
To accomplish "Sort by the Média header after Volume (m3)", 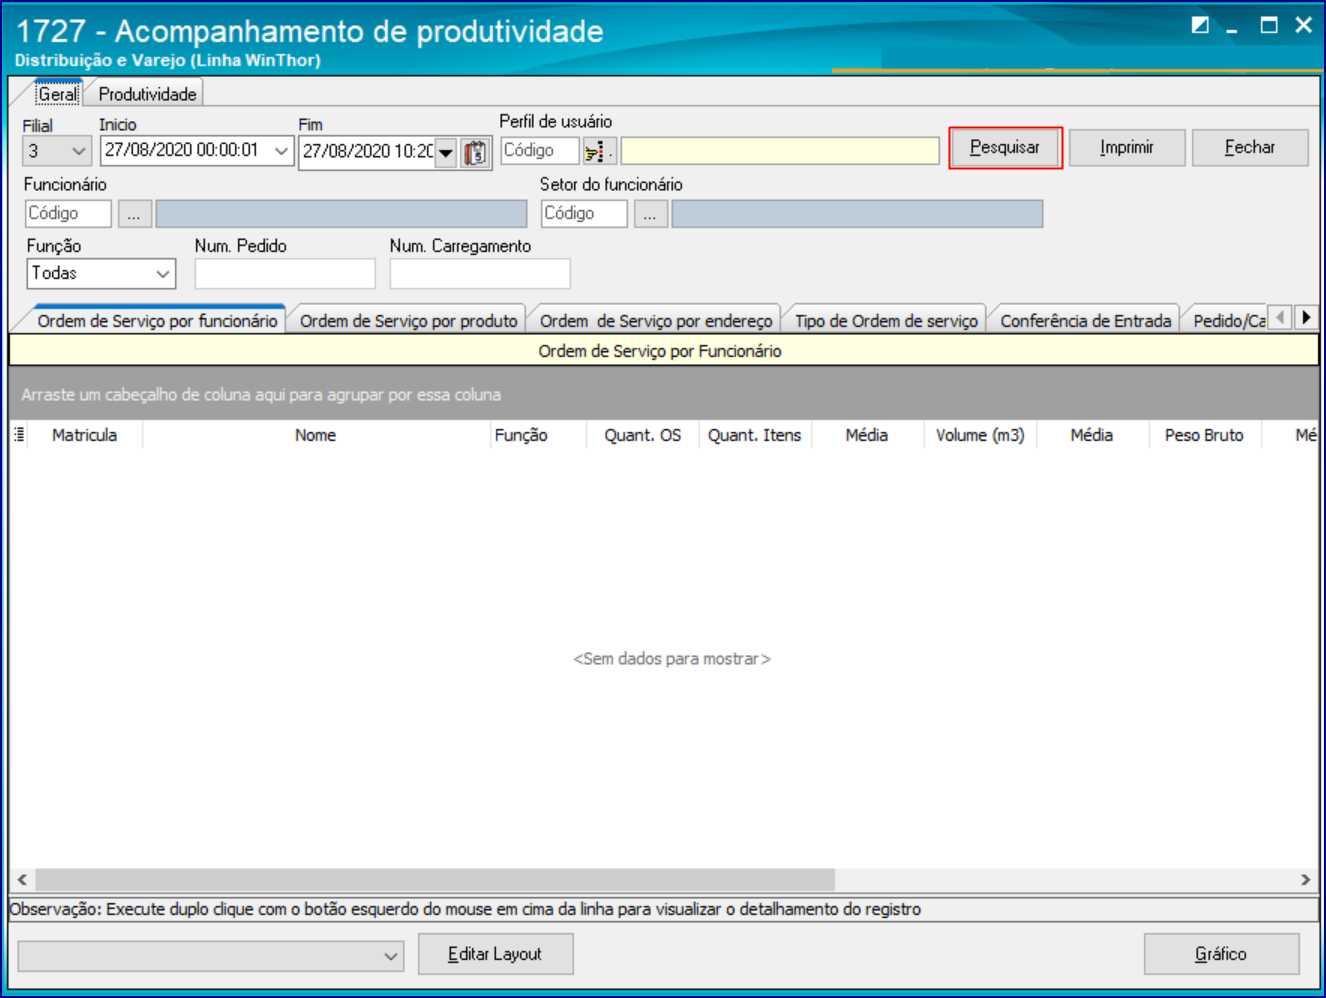I will point(1092,435).
